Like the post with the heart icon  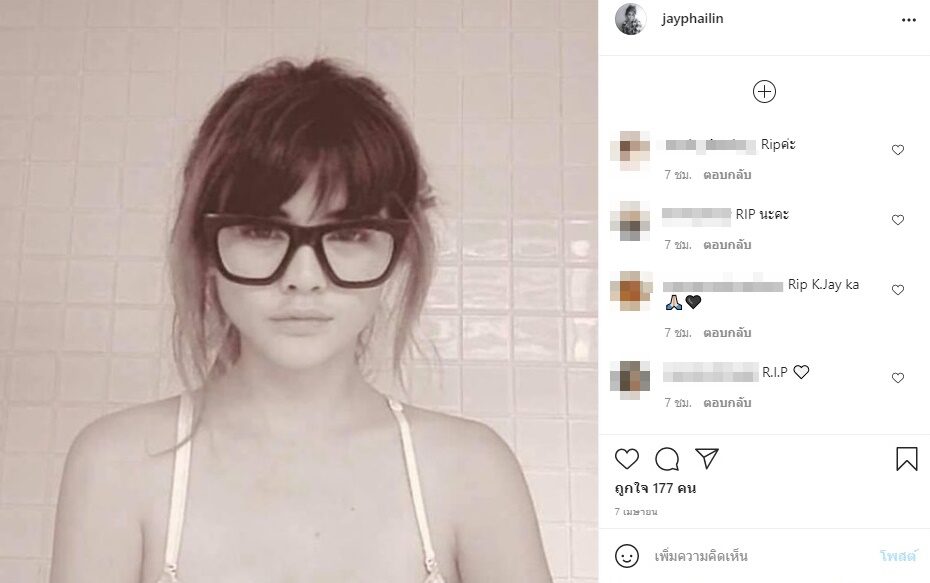(626, 458)
